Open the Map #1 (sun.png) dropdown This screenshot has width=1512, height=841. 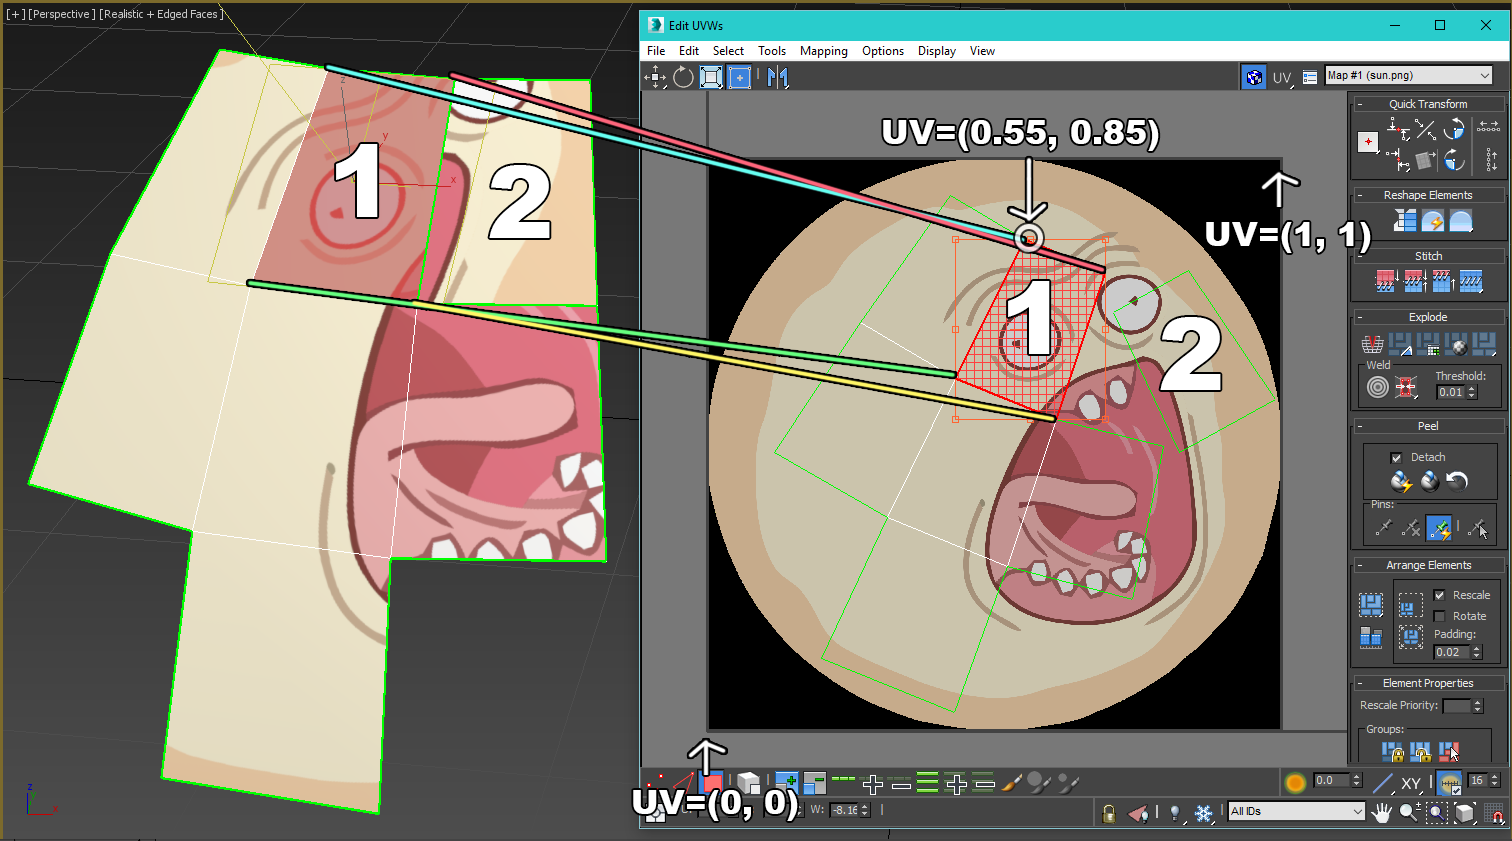coord(1408,75)
